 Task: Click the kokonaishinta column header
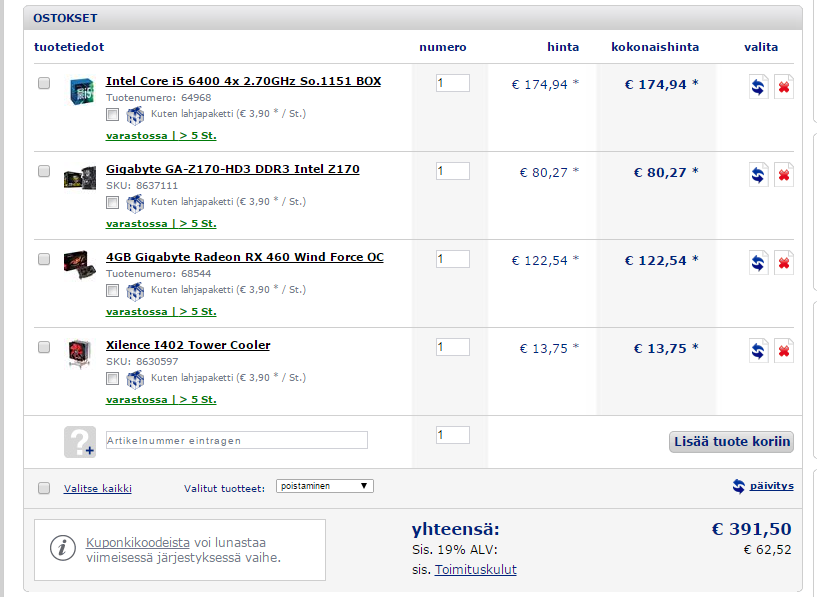point(655,47)
